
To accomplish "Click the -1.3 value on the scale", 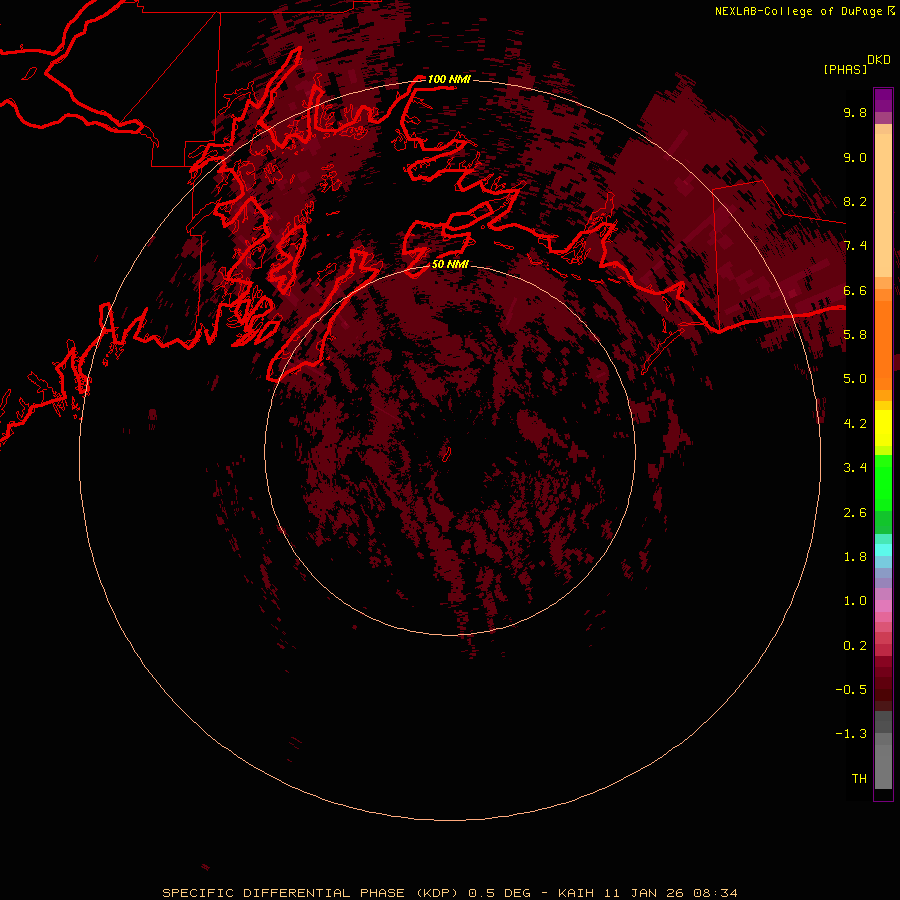I will pos(851,734).
